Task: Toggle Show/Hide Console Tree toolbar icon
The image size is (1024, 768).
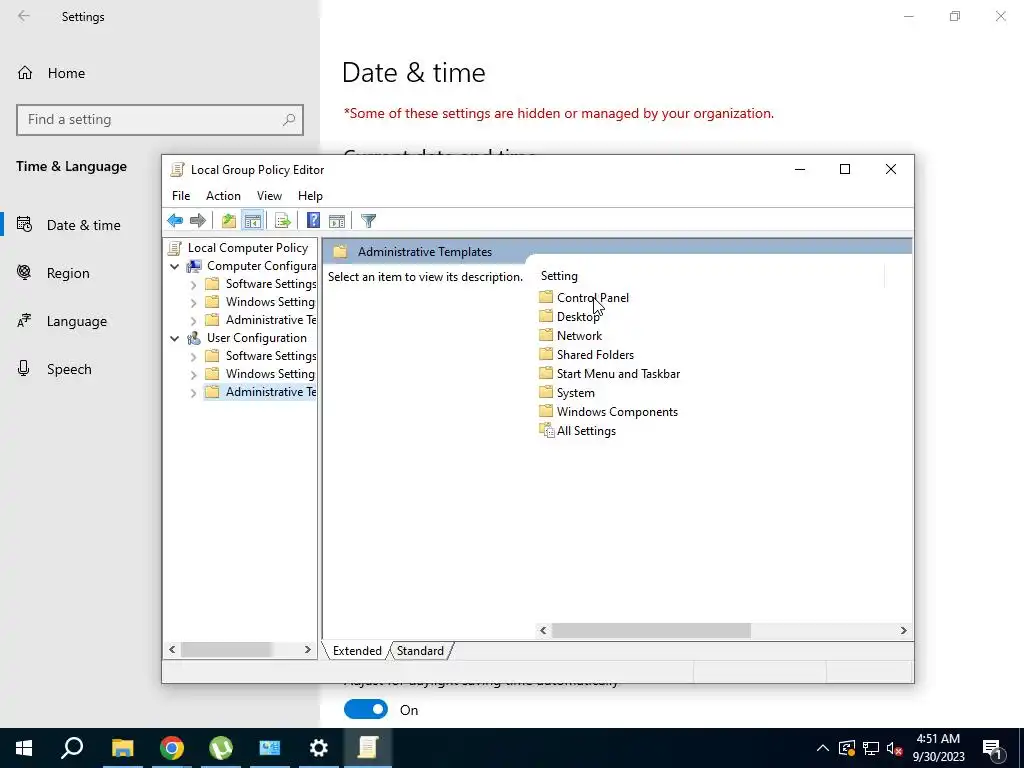Action: [253, 221]
